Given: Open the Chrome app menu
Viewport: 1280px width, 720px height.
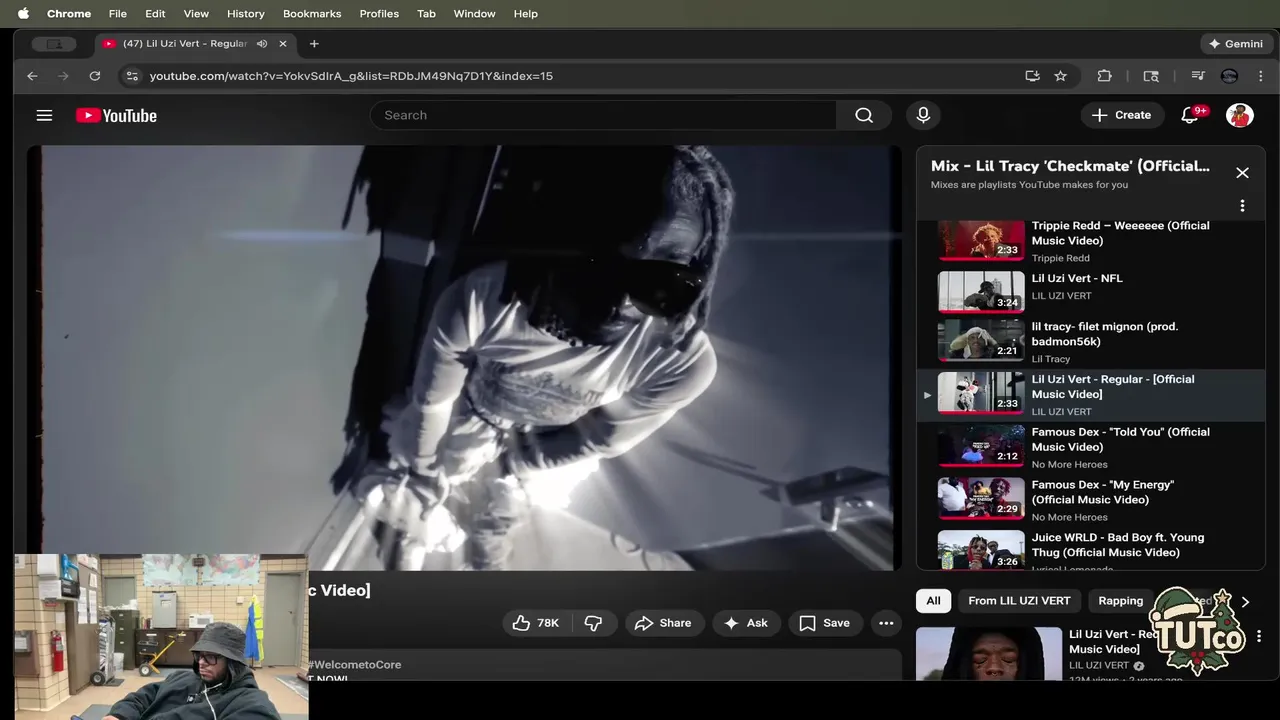Looking at the screenshot, I should [x=69, y=14].
